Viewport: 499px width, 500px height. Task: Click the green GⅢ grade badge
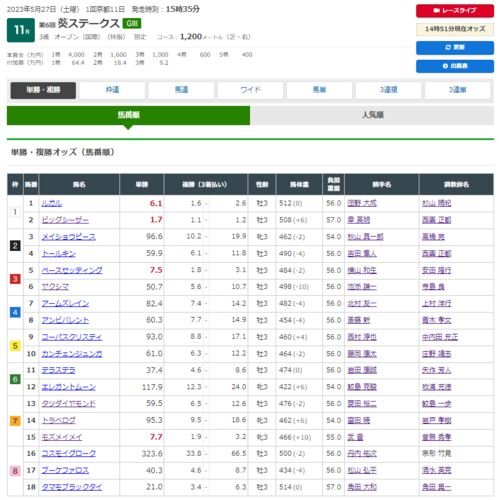pos(132,24)
